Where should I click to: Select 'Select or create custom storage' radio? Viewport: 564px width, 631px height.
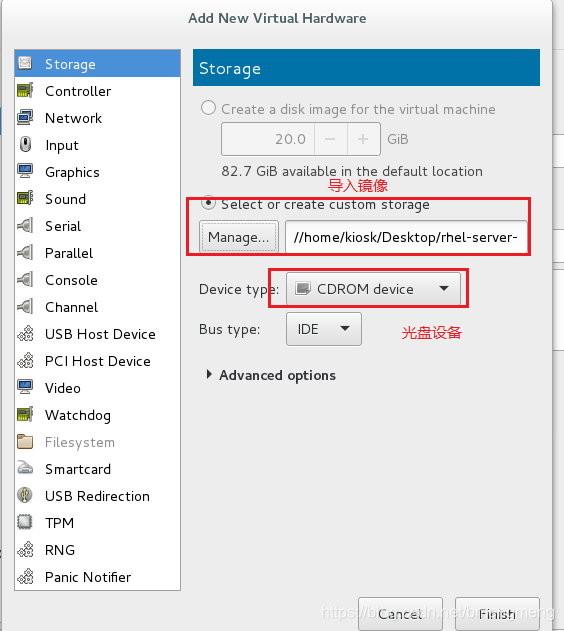pyautogui.click(x=208, y=203)
